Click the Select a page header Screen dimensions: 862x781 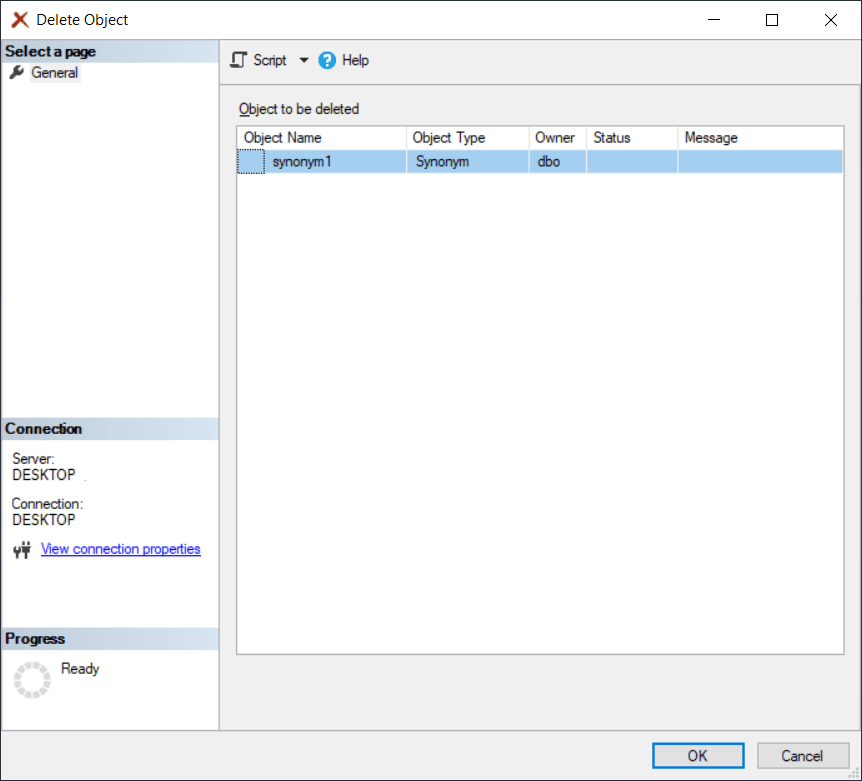110,51
